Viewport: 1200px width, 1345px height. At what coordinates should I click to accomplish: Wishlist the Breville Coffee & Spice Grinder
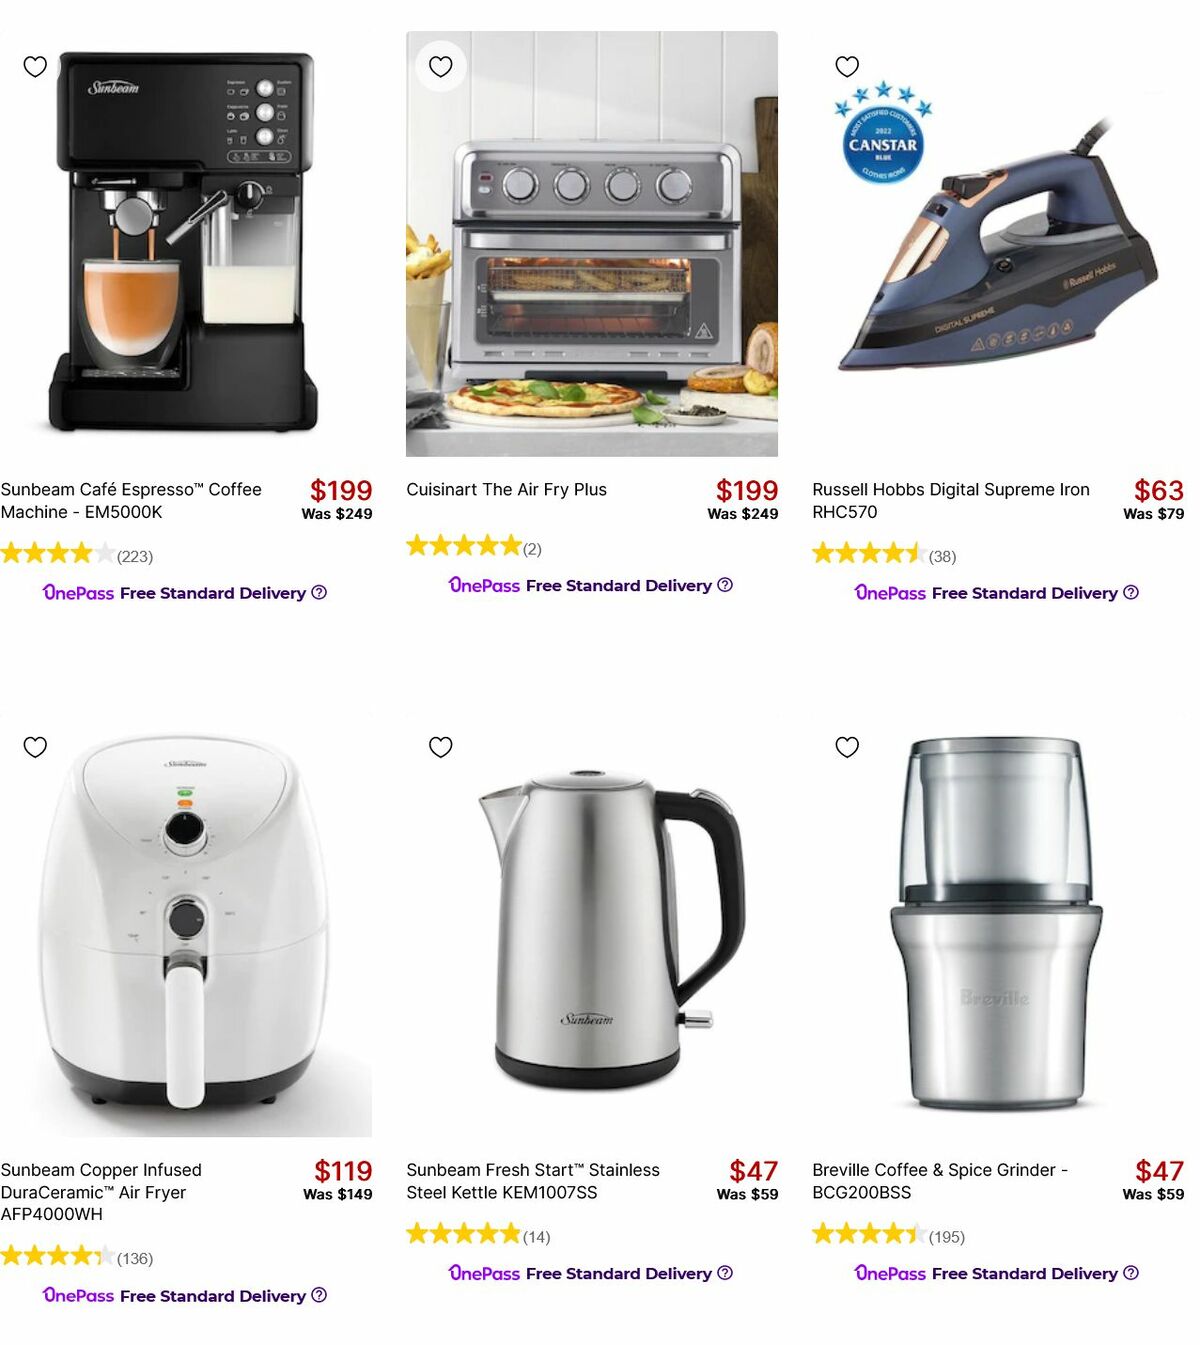[x=847, y=747]
